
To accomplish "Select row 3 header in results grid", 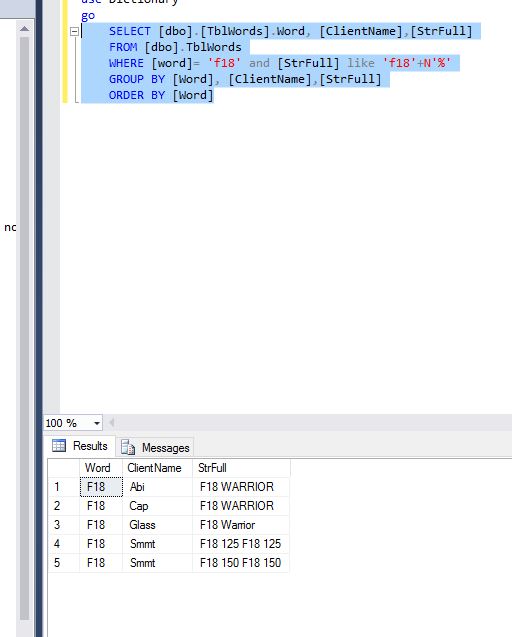I will coord(64,525).
